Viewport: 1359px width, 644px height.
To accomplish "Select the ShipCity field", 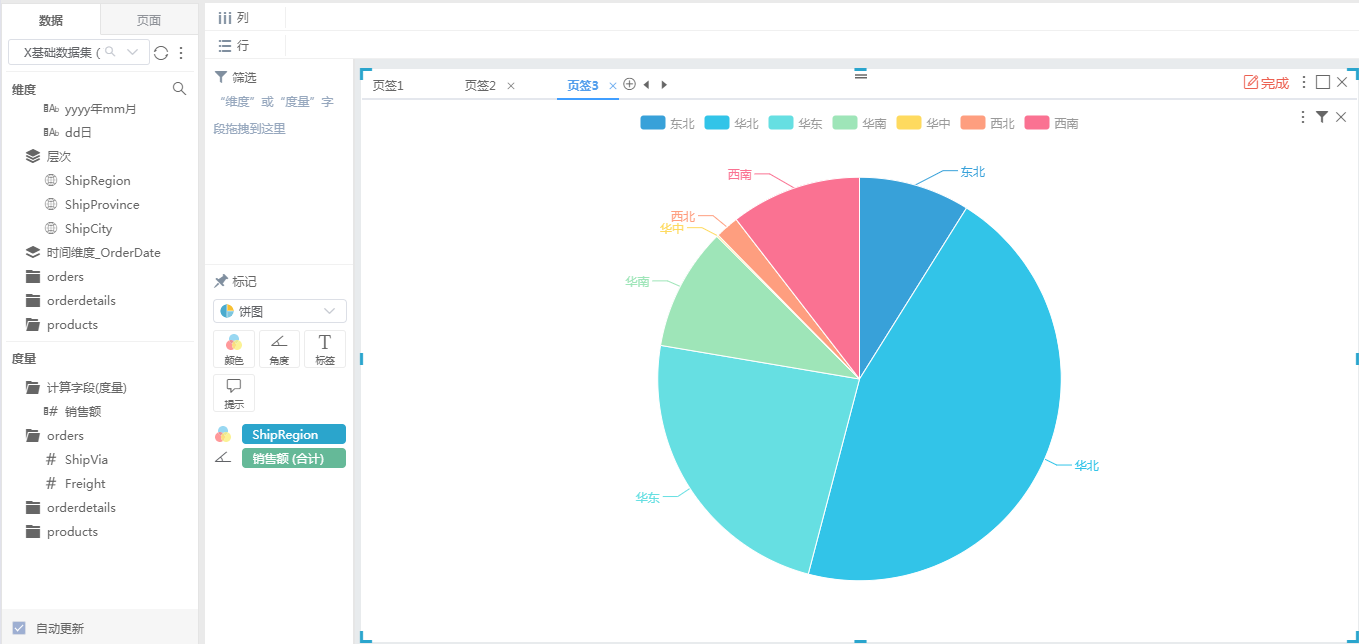I will [x=88, y=228].
